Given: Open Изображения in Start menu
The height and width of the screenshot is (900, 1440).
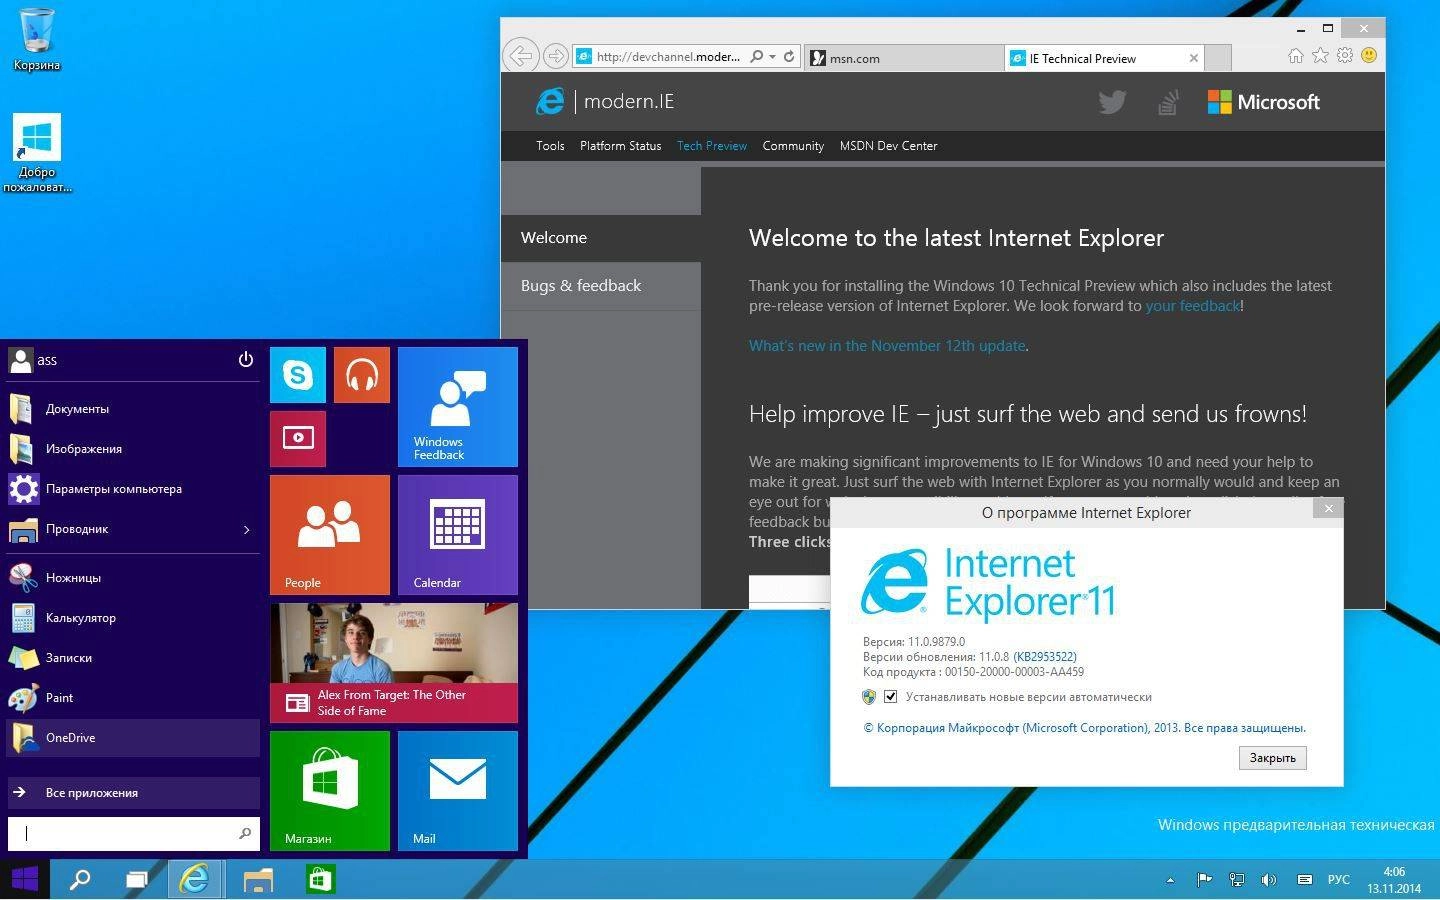Looking at the screenshot, I should (x=133, y=449).
